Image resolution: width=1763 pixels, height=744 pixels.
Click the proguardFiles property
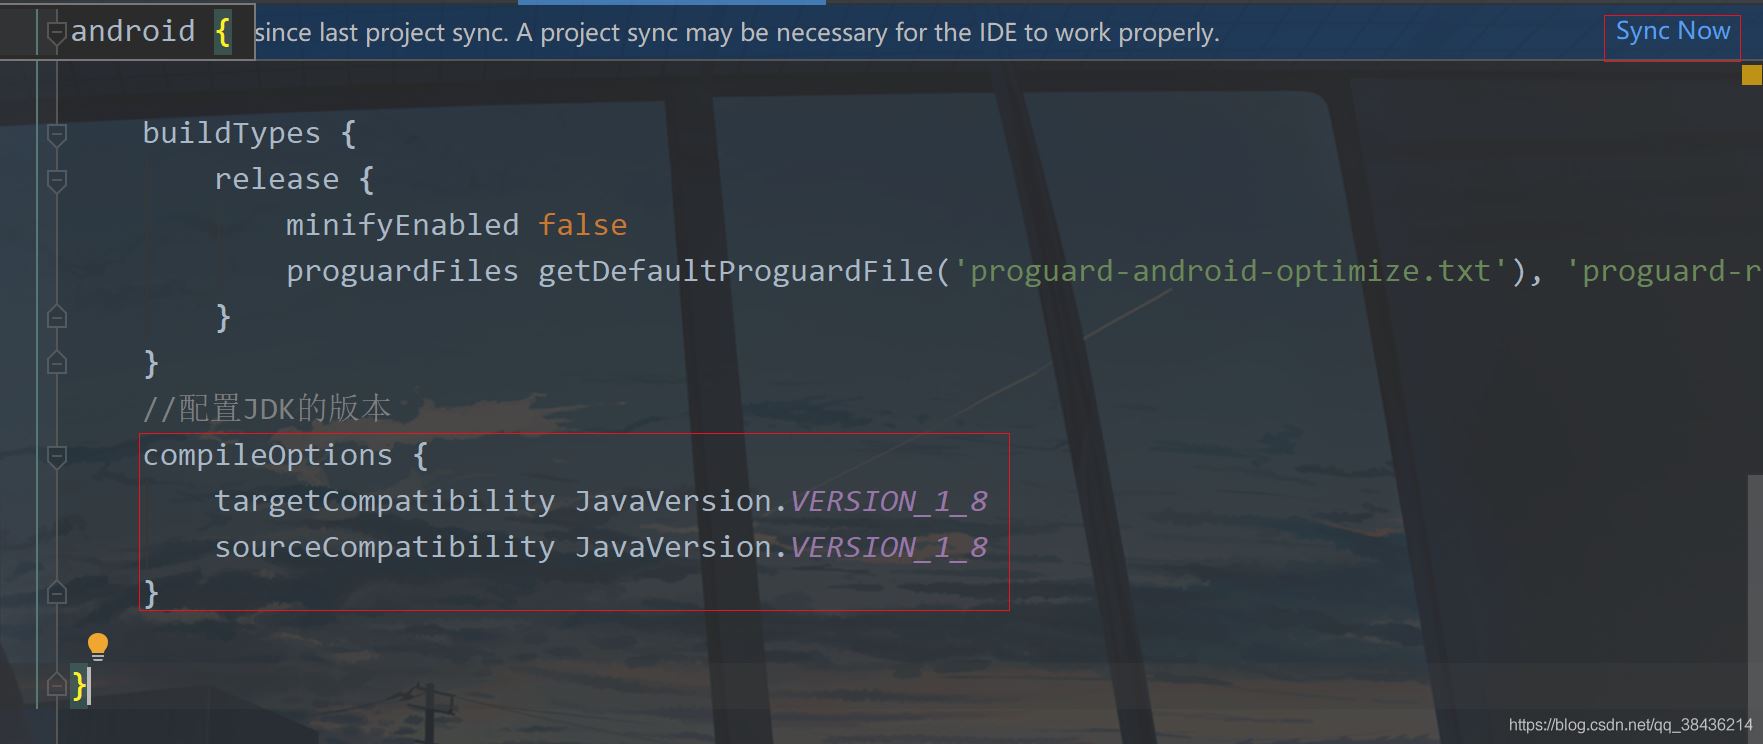pos(402,271)
